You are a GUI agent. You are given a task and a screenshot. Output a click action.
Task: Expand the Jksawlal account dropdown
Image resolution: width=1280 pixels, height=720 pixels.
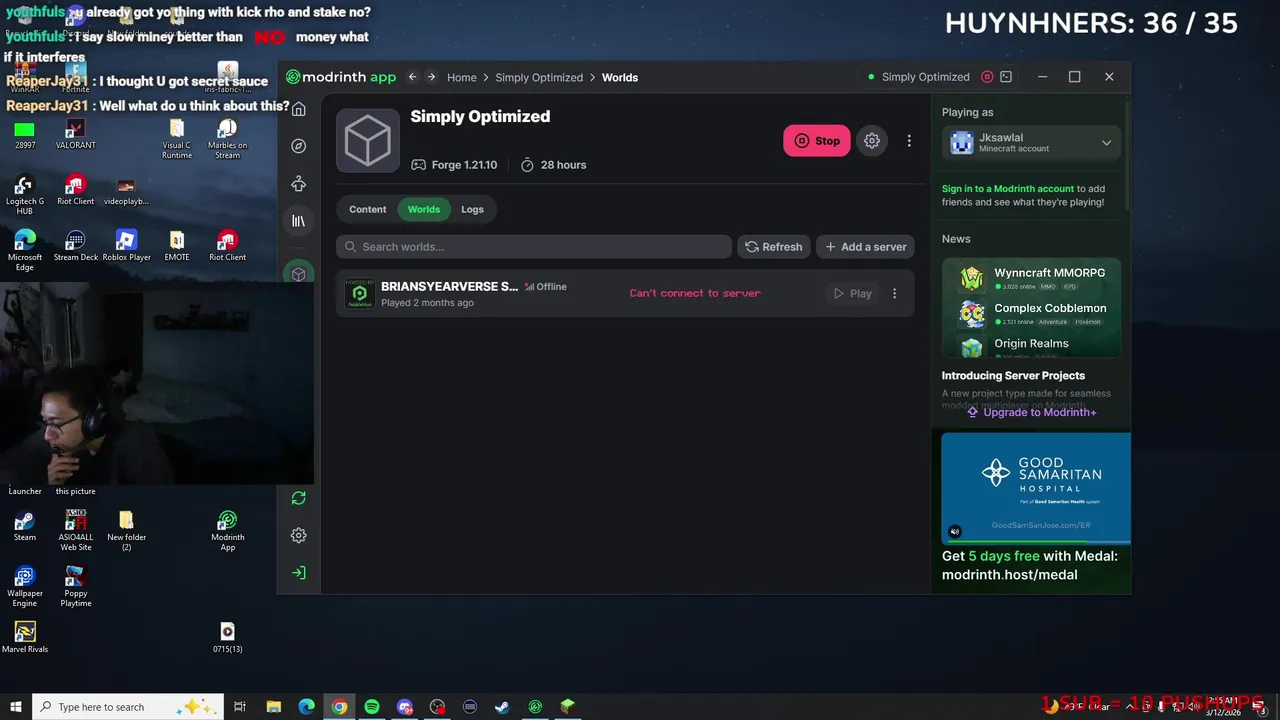1031,143
